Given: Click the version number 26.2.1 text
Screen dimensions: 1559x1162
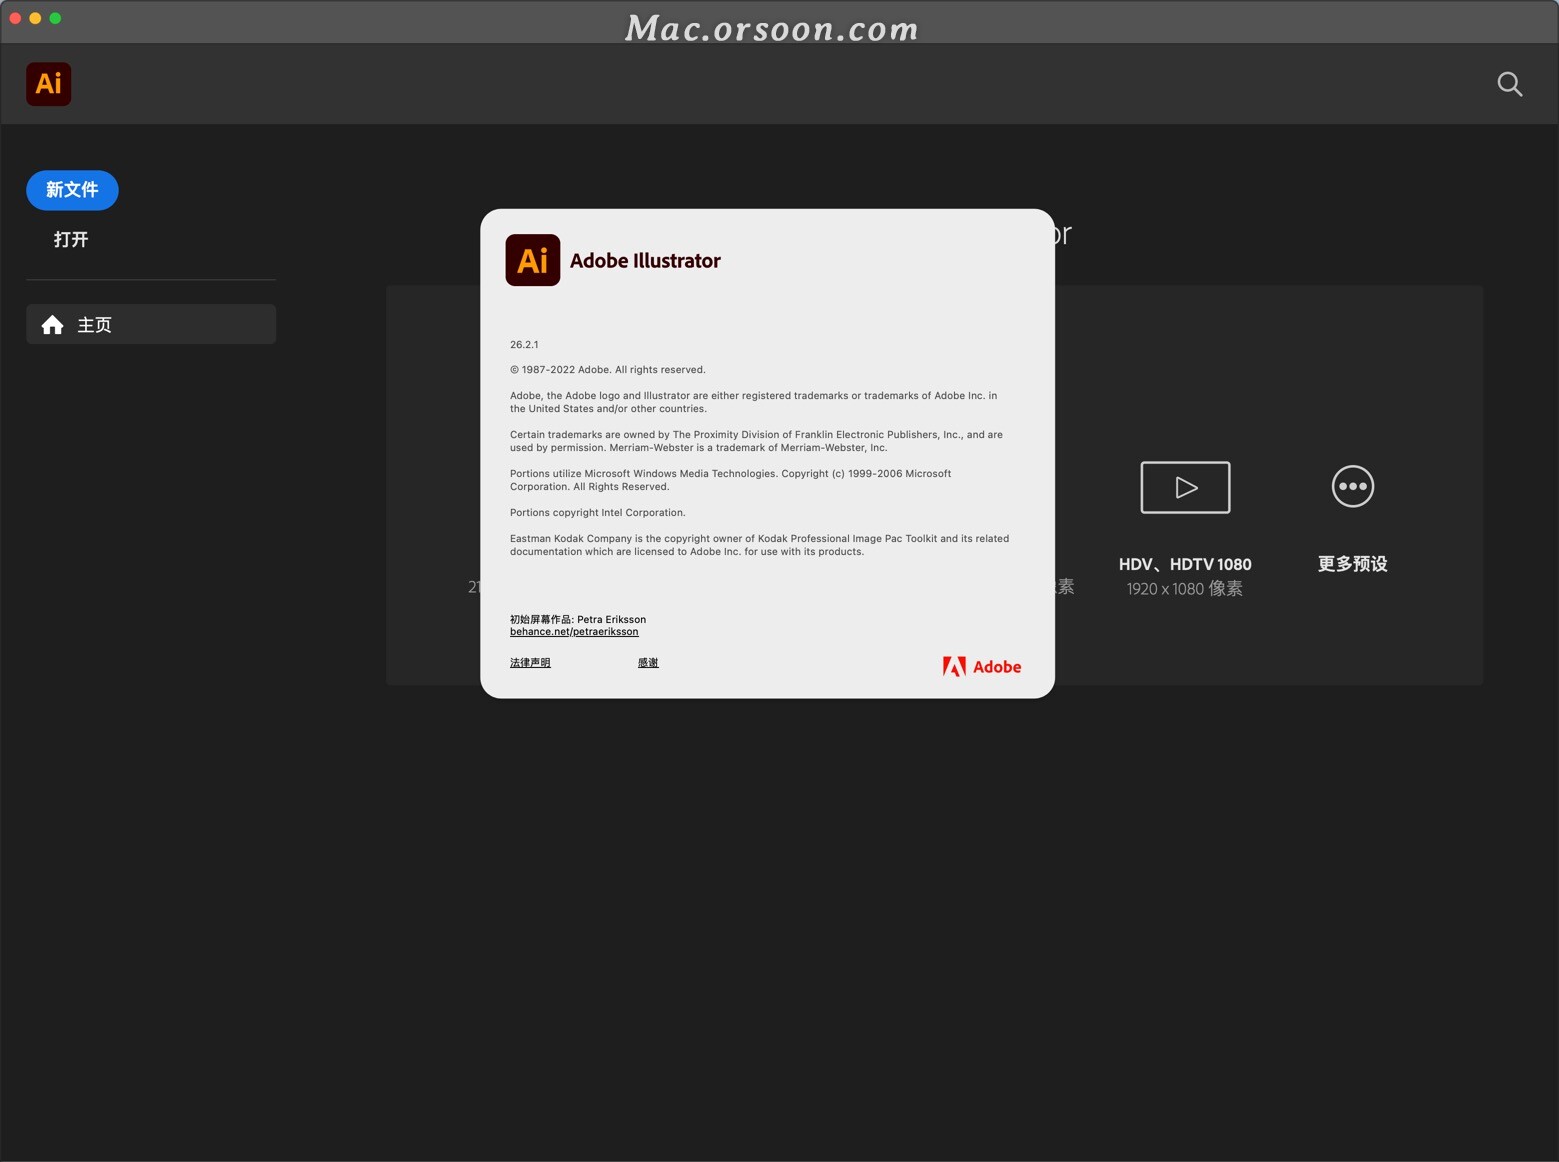Looking at the screenshot, I should click(x=524, y=344).
